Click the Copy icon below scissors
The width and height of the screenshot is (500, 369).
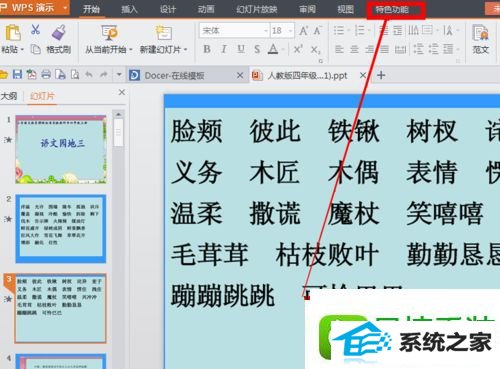(35, 49)
